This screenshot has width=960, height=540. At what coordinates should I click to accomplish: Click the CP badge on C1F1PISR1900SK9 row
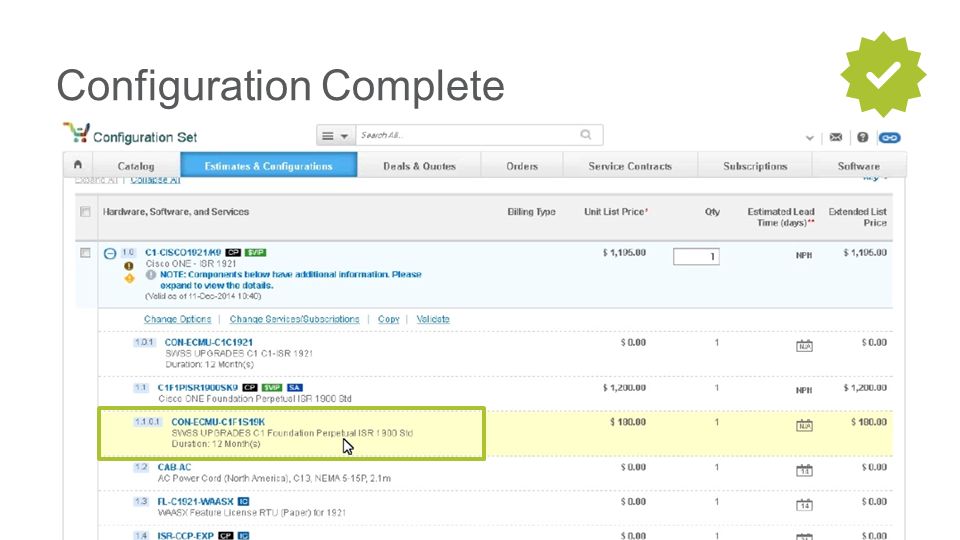[250, 388]
